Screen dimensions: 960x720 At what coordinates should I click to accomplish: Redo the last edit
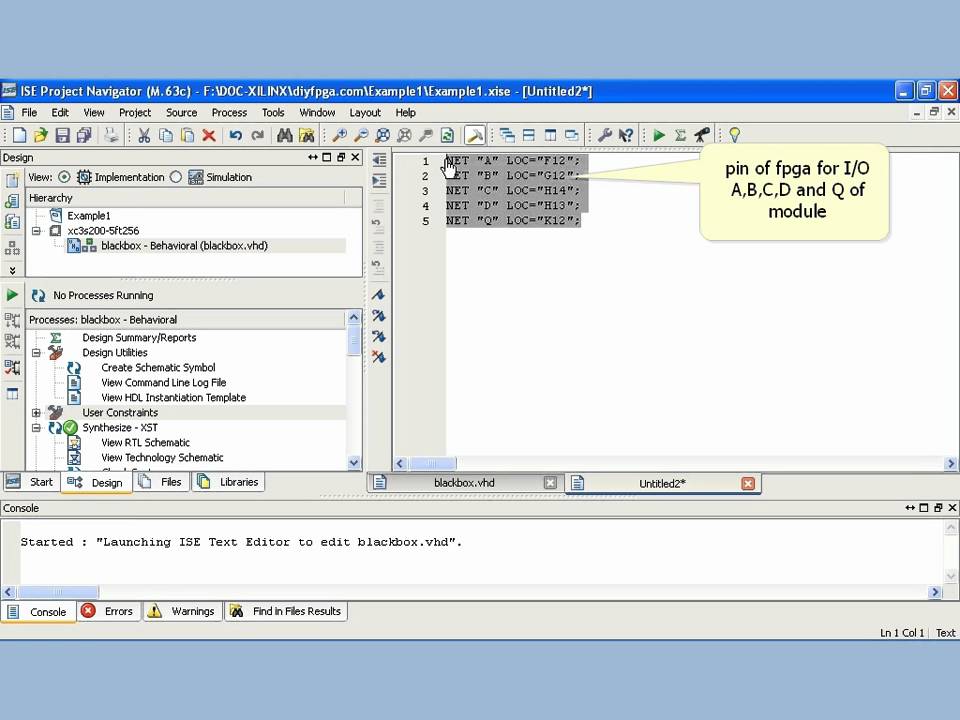pyautogui.click(x=257, y=135)
